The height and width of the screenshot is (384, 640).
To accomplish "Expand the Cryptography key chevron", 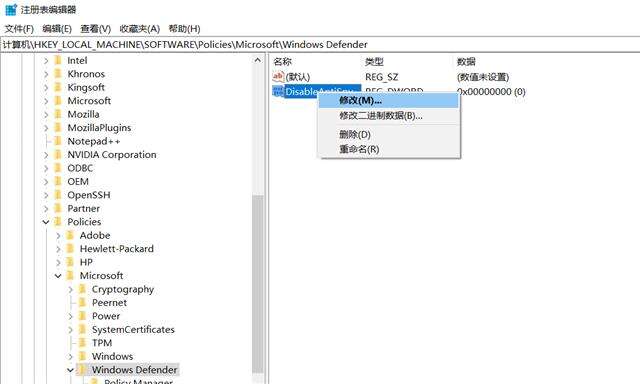I will 71,290.
